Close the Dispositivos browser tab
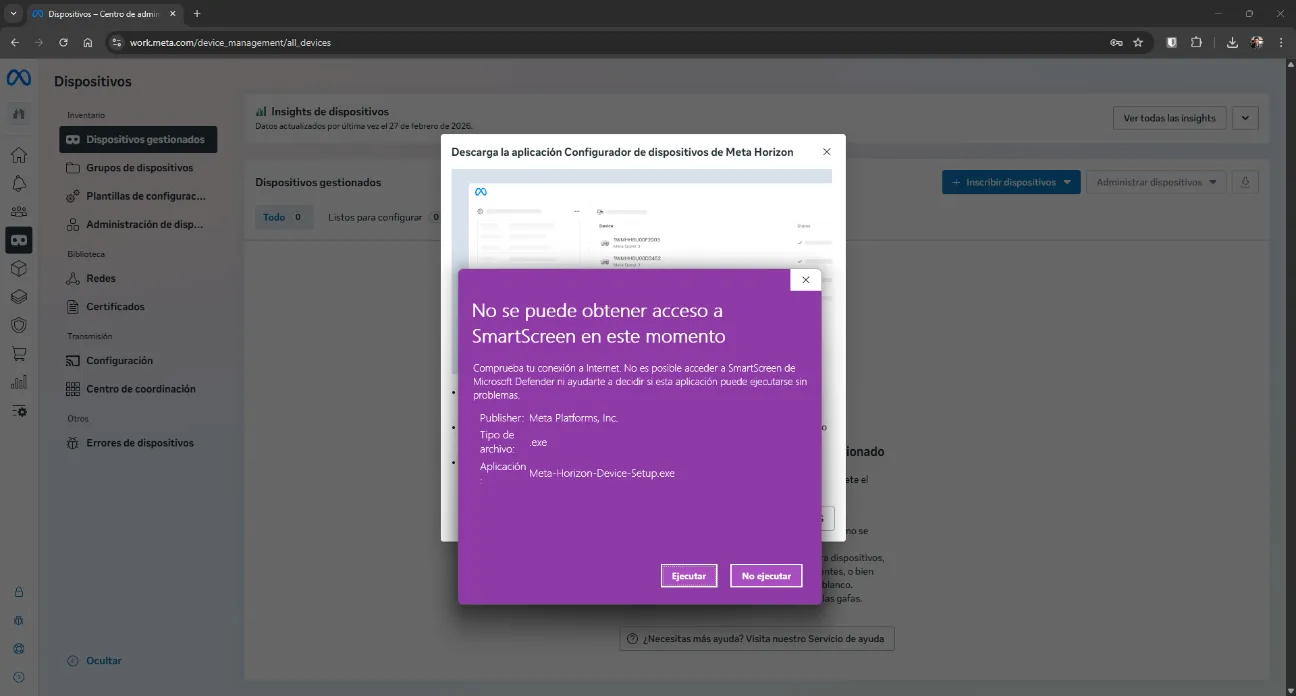The height and width of the screenshot is (696, 1296). tap(172, 14)
